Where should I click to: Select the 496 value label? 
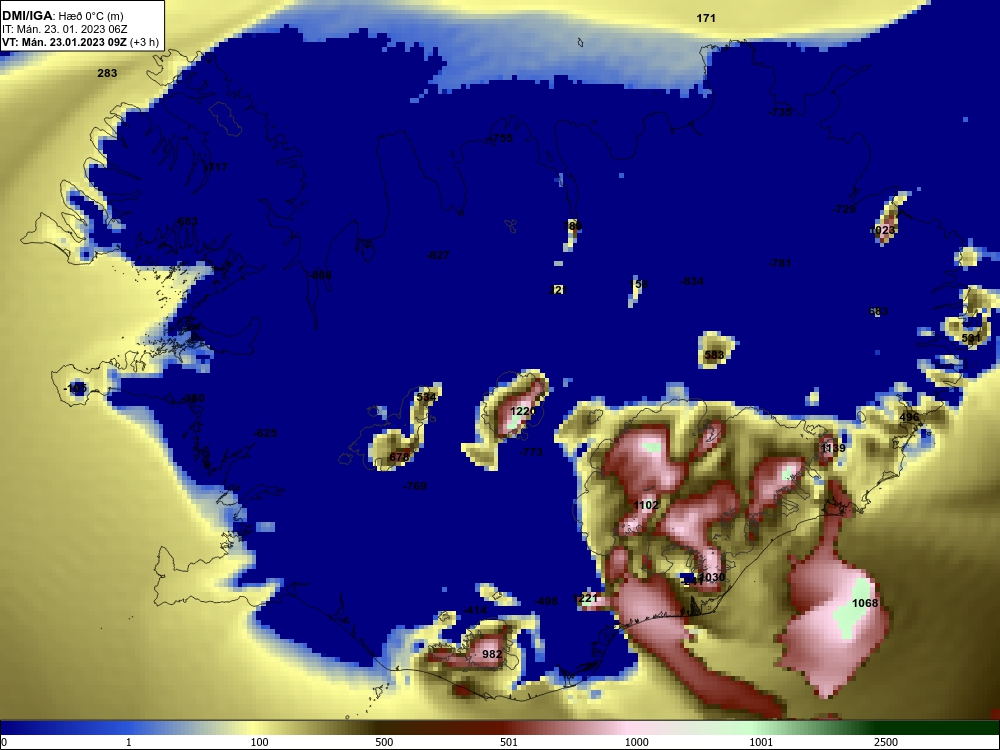pos(909,418)
